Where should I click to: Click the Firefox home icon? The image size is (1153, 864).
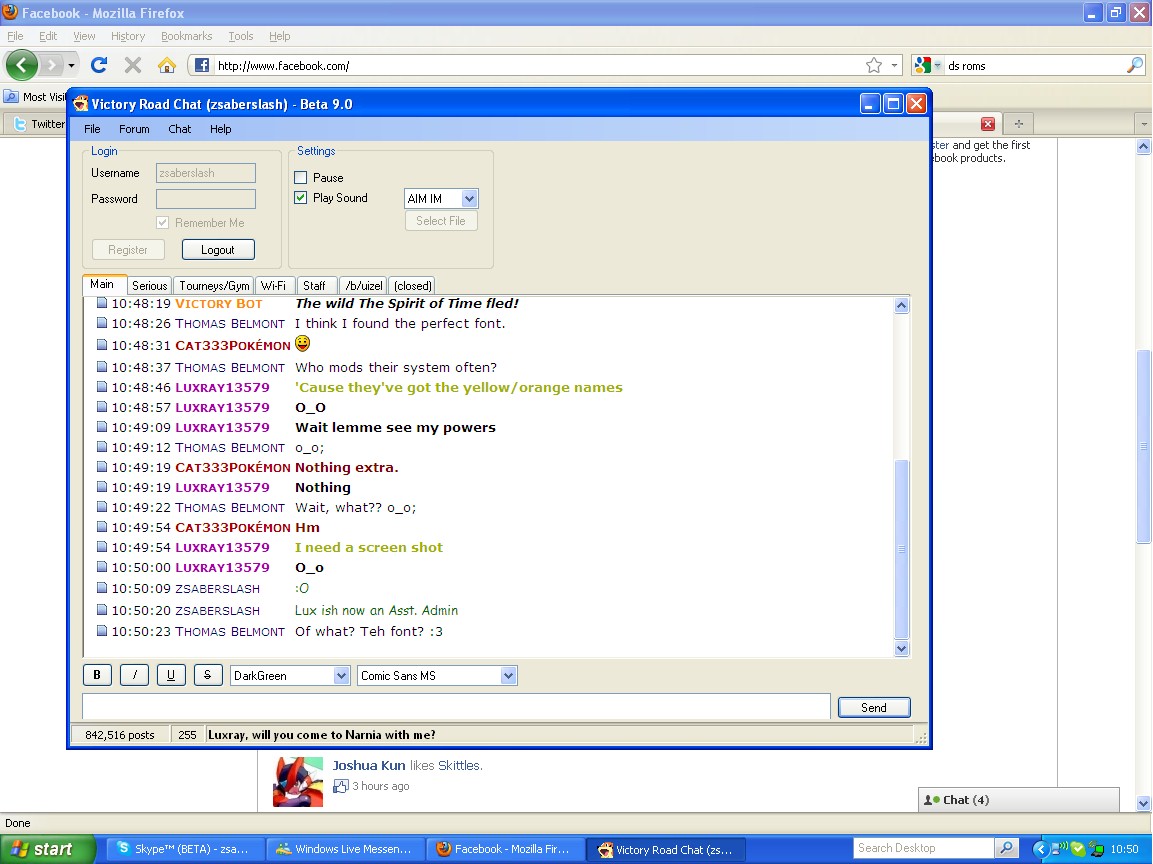click(x=167, y=65)
